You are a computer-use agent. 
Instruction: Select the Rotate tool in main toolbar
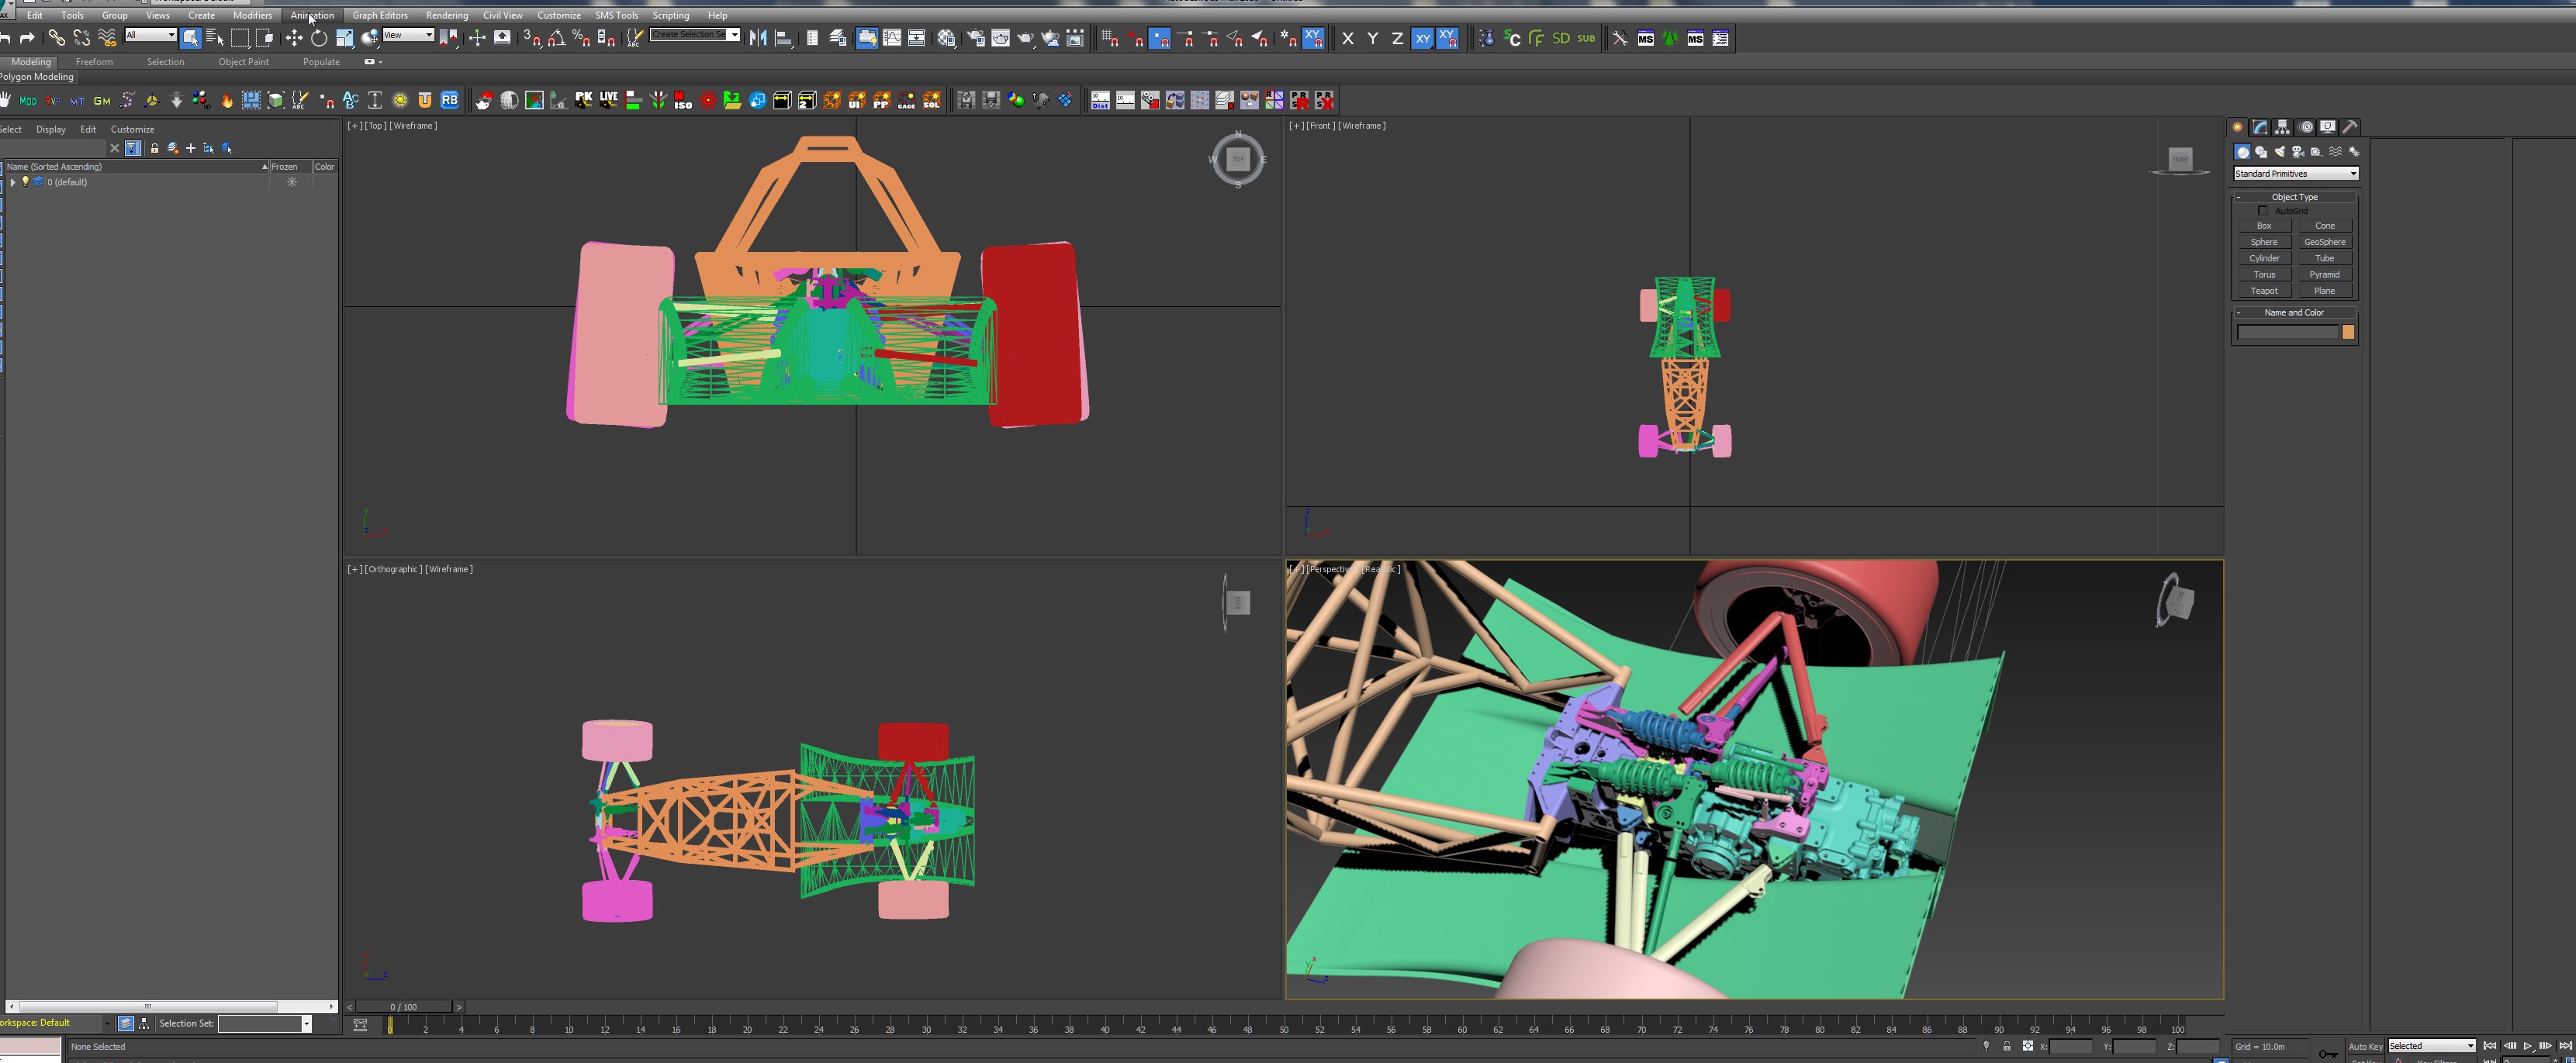318,38
